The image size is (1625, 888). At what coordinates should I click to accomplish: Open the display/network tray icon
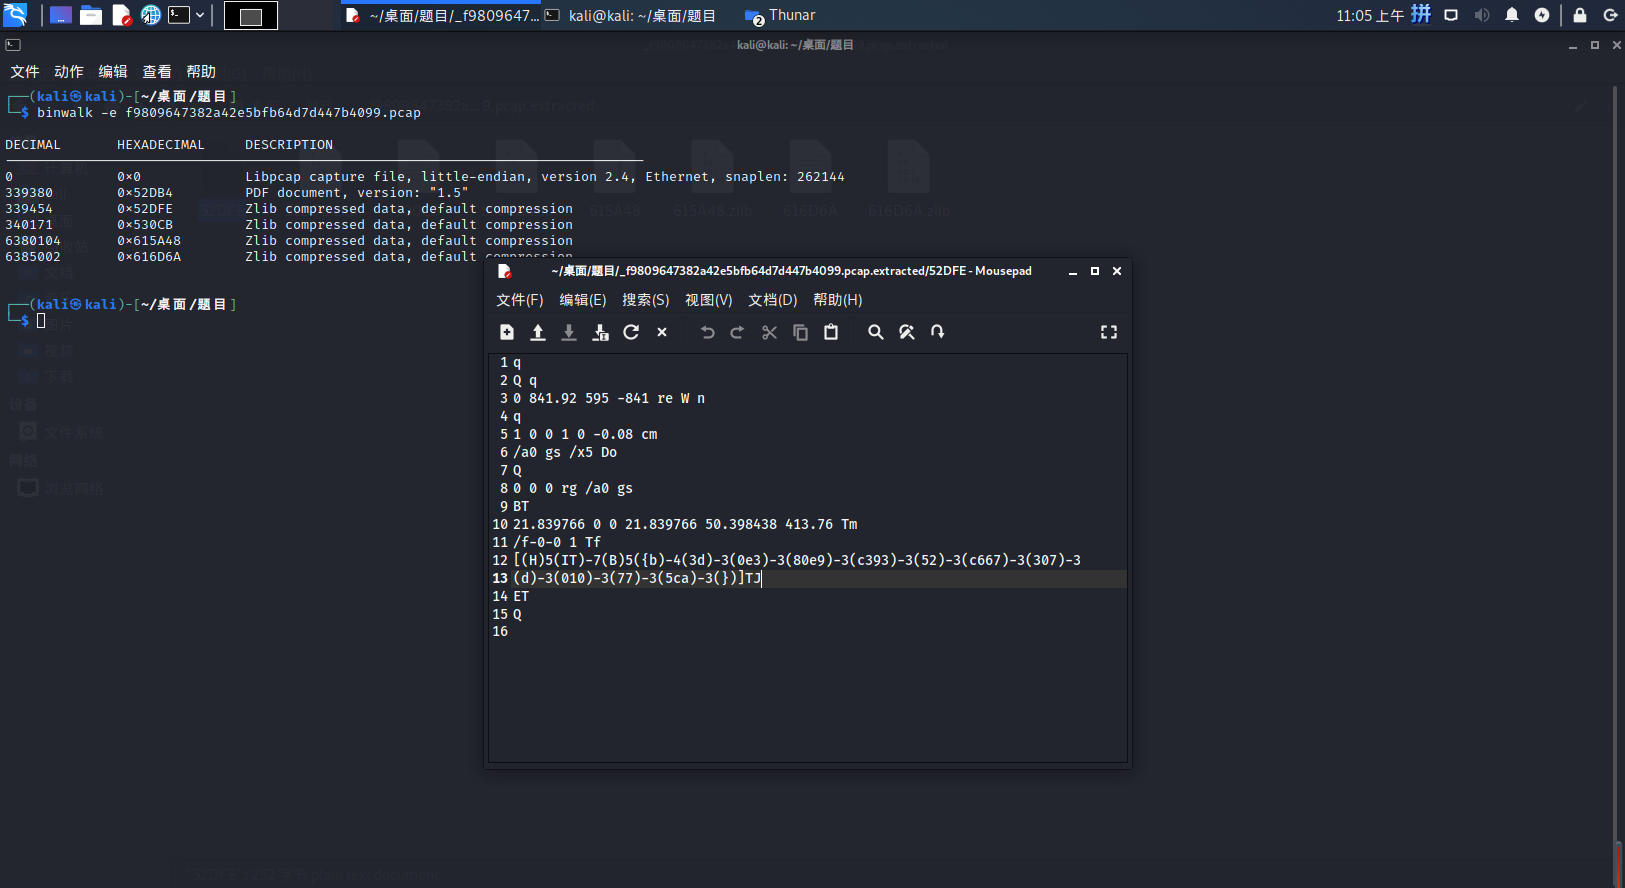pyautogui.click(x=1451, y=15)
